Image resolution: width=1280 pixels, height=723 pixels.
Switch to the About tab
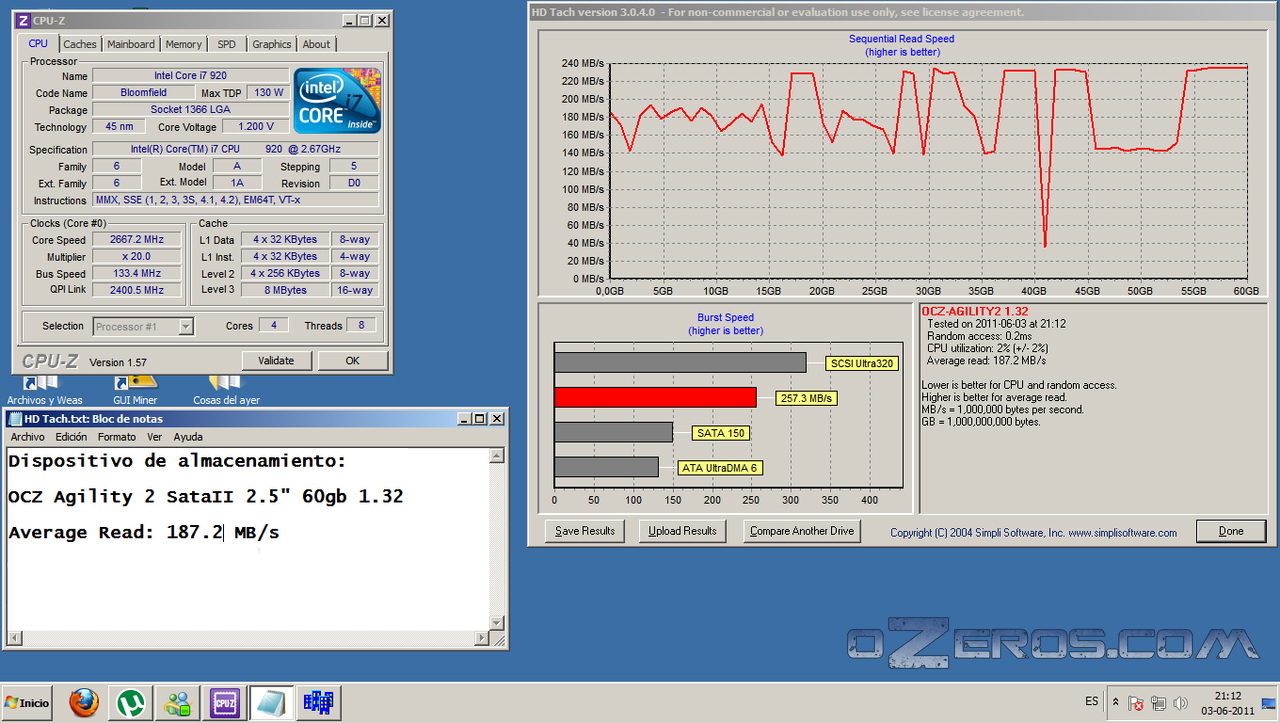[x=316, y=44]
